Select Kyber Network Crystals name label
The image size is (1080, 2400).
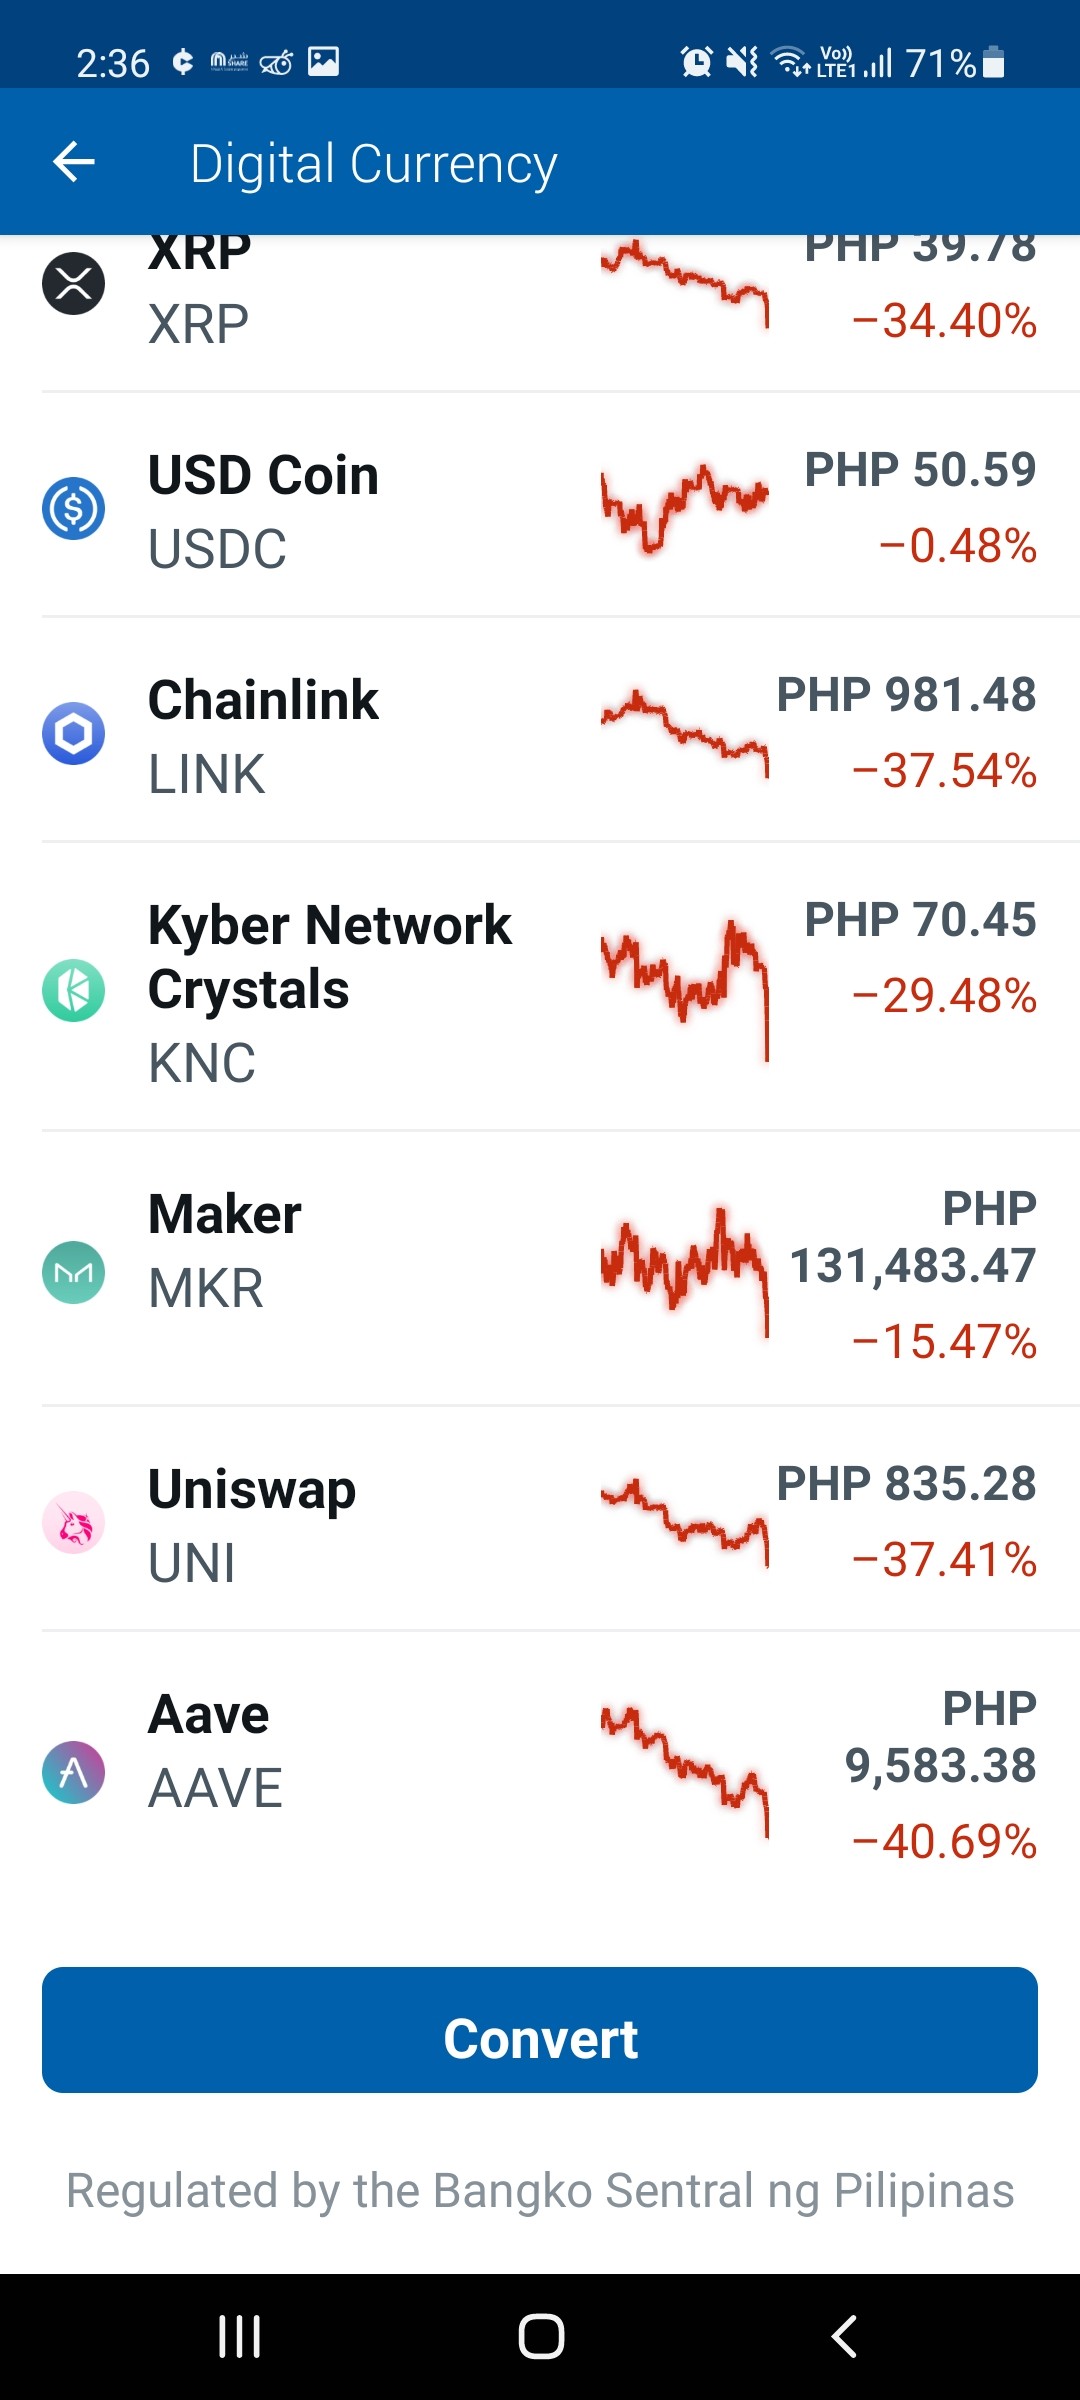[330, 957]
